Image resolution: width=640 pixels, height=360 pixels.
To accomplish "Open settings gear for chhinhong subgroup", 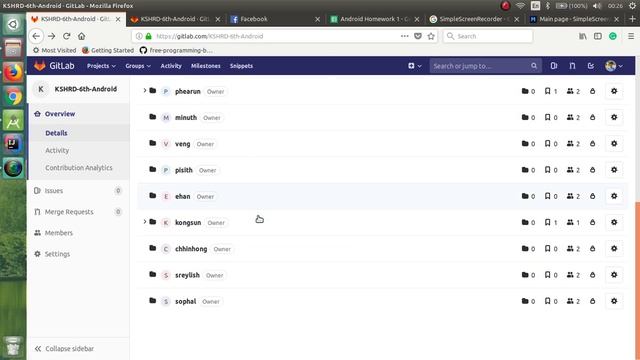I will [614, 249].
